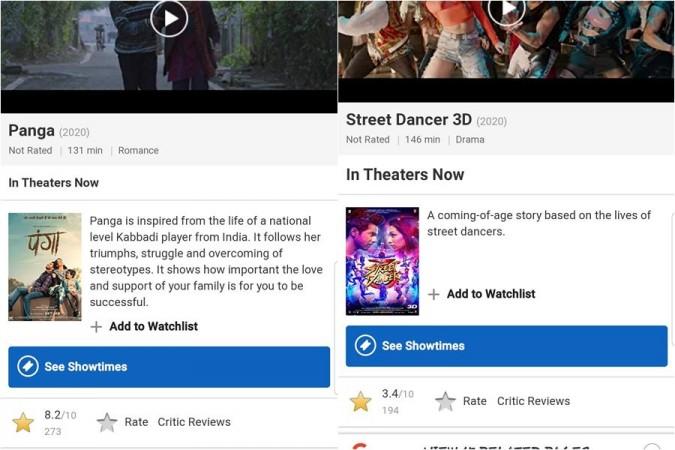Click the 8.2/10 rating value
This screenshot has width=675, height=450.
pos(60,415)
